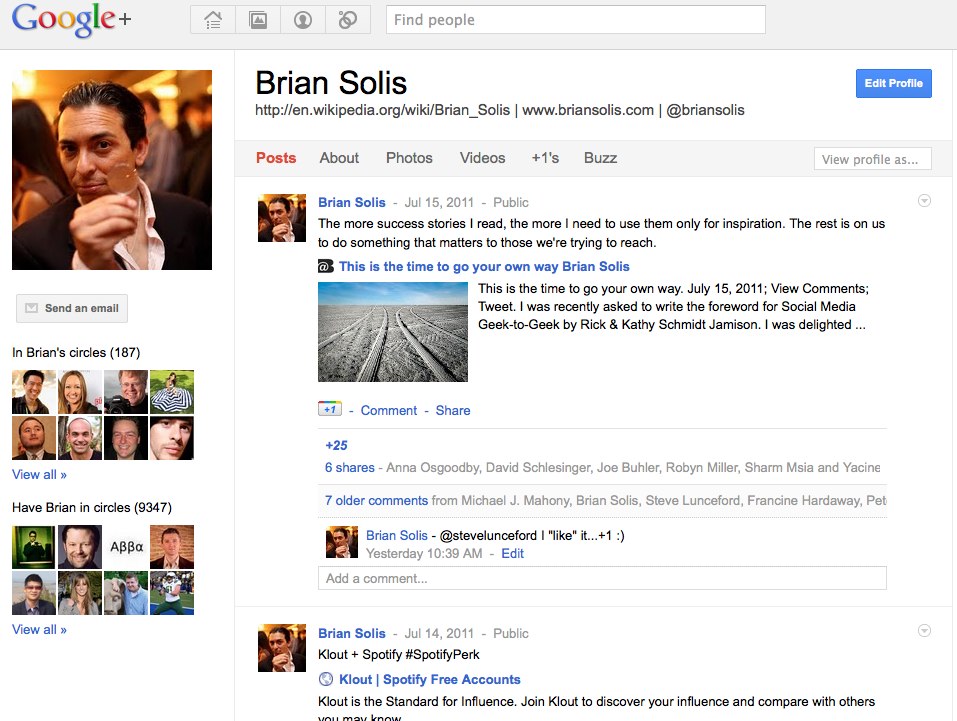Open the 6 shares link
The image size is (957, 721).
tap(350, 468)
